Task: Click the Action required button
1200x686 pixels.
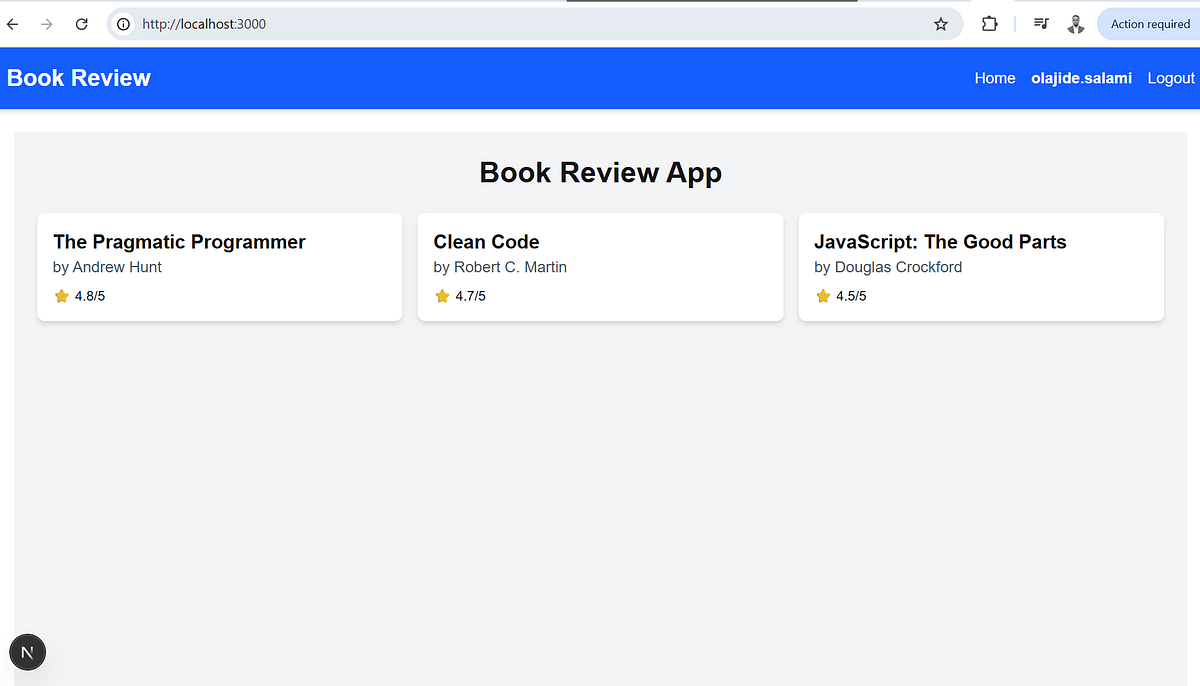Action: pos(1148,23)
